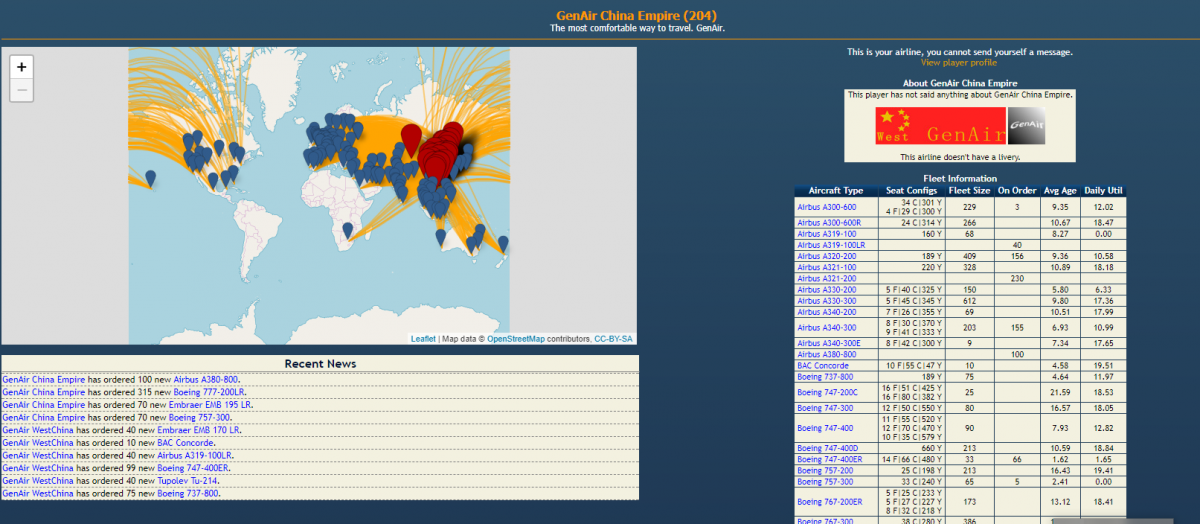Zoom out the map with minus button
Screen dimensions: 1200x524
point(22,90)
